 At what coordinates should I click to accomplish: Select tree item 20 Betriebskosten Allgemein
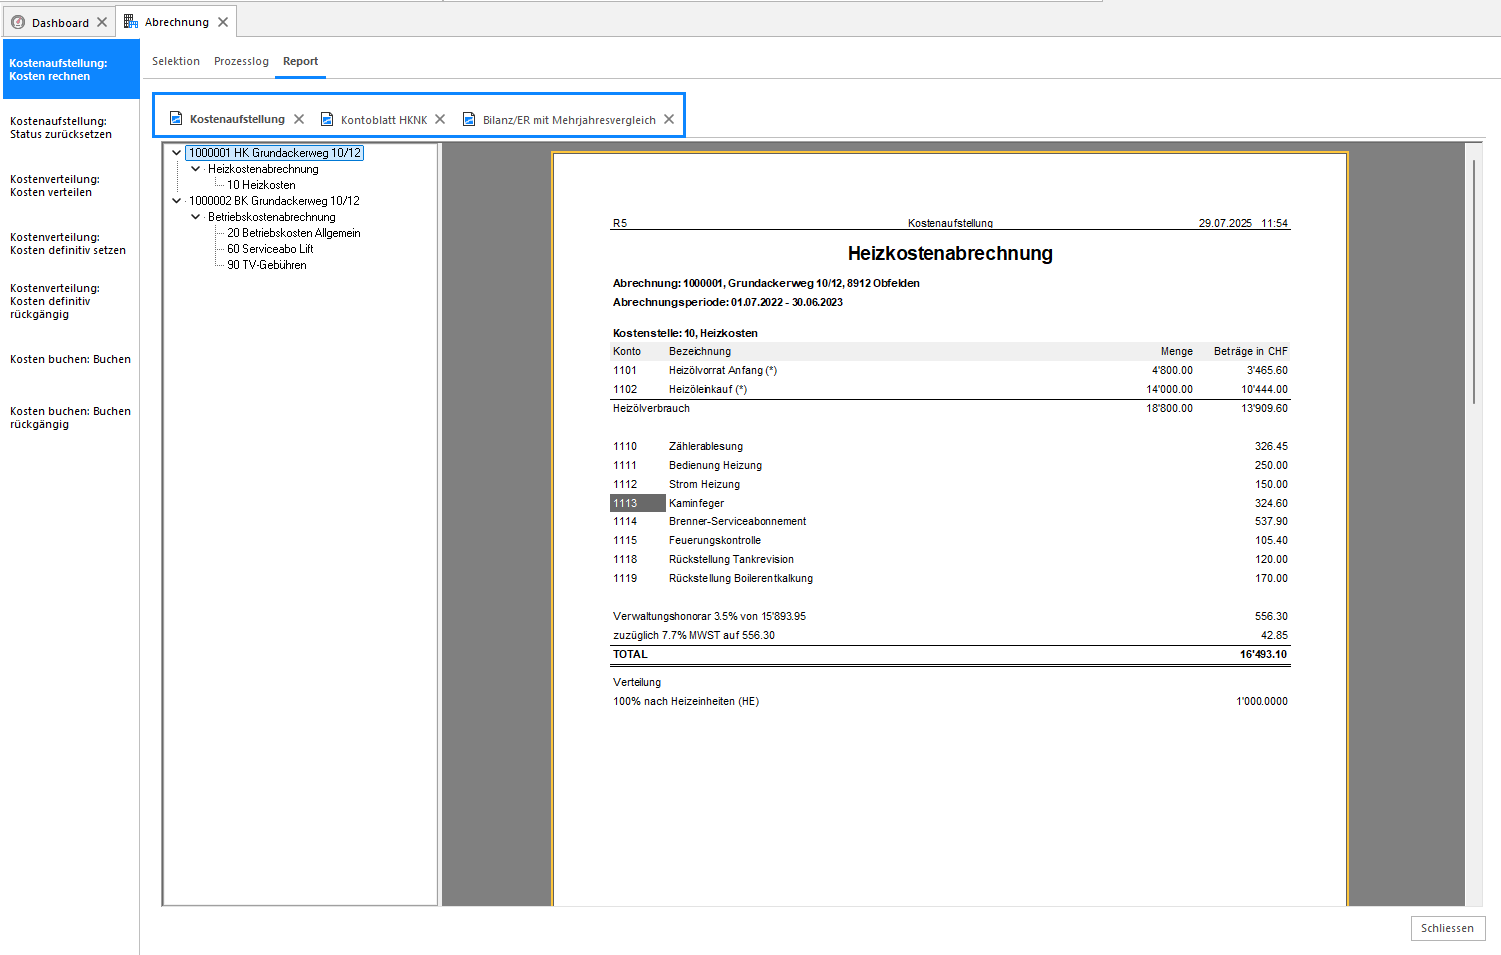[294, 233]
